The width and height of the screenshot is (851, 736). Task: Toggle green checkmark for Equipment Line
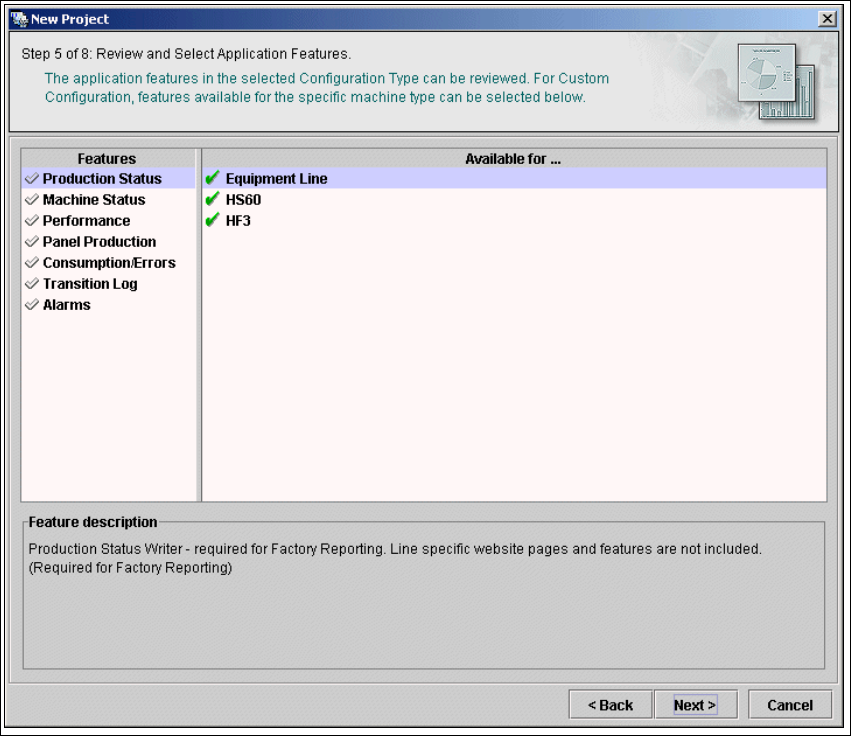click(212, 177)
